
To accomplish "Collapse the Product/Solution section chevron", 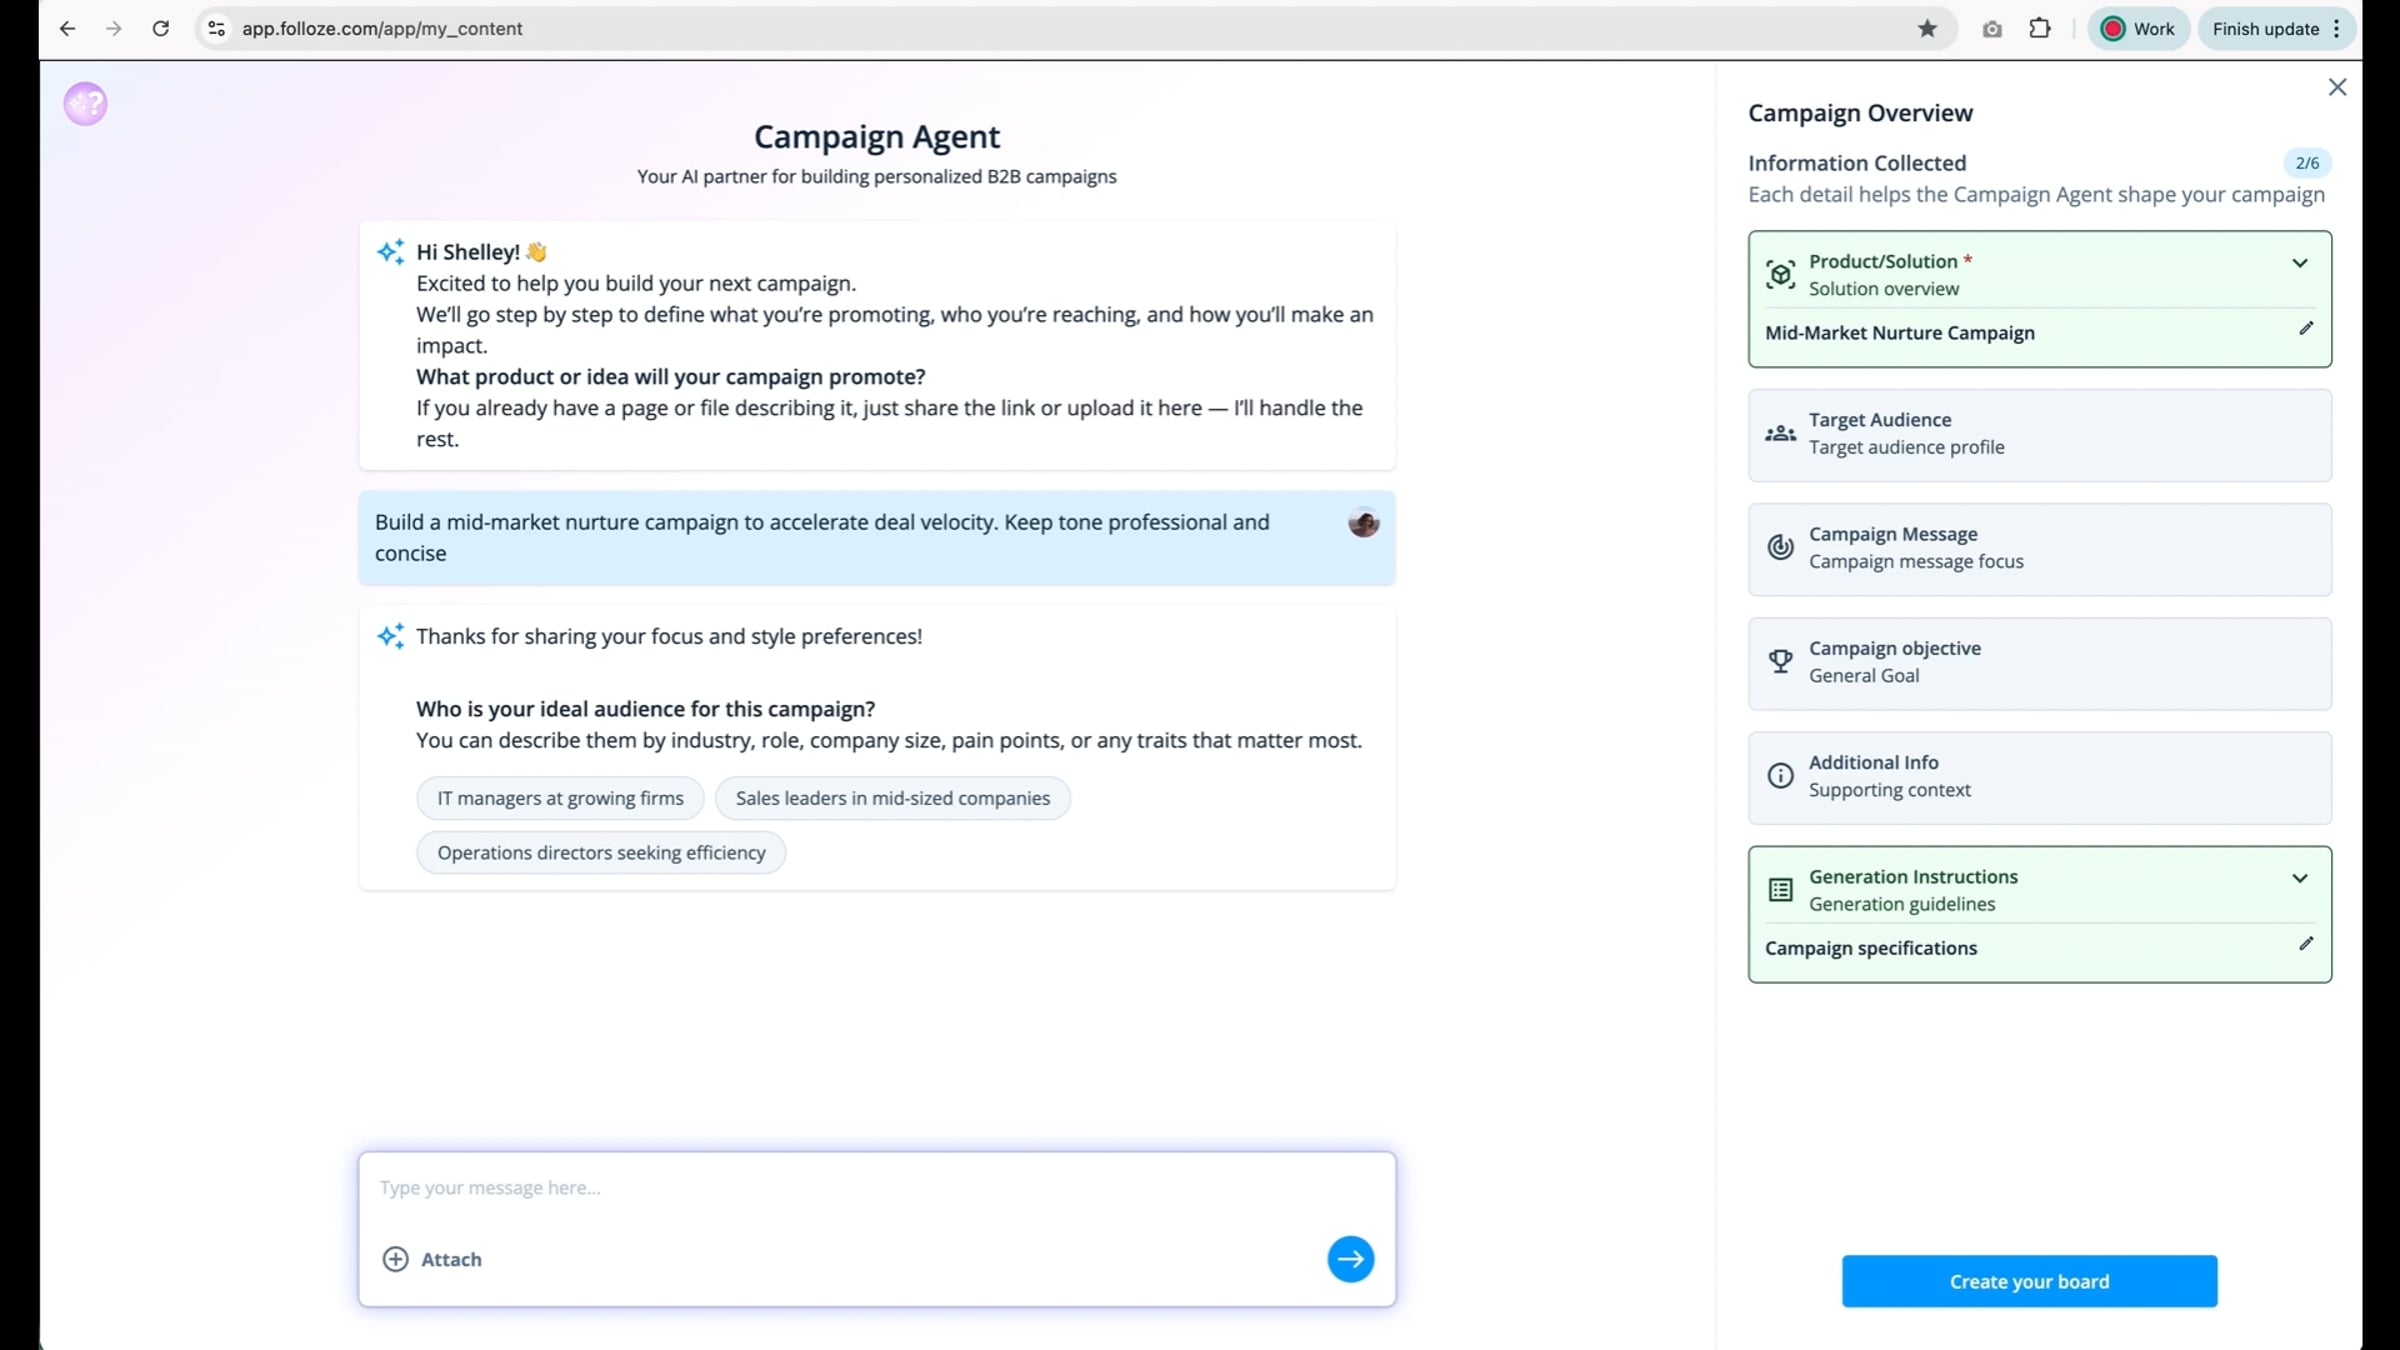I will [x=2300, y=263].
